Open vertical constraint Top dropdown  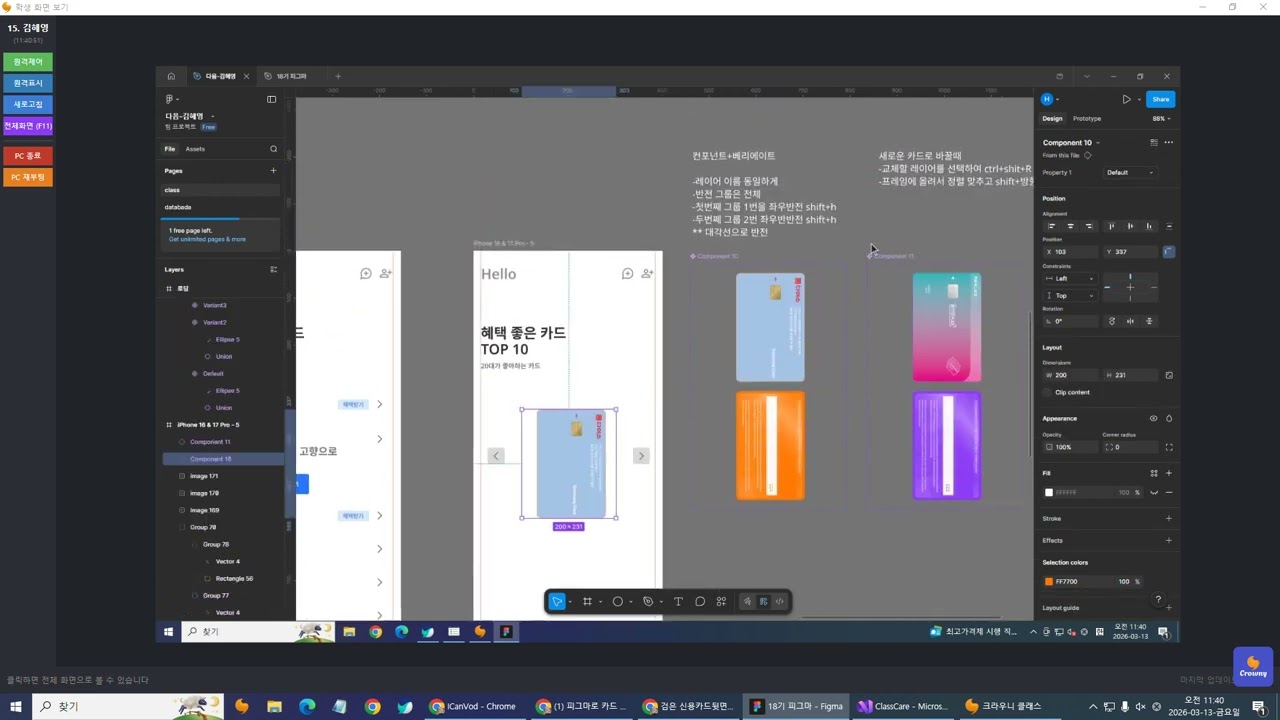pos(1071,296)
